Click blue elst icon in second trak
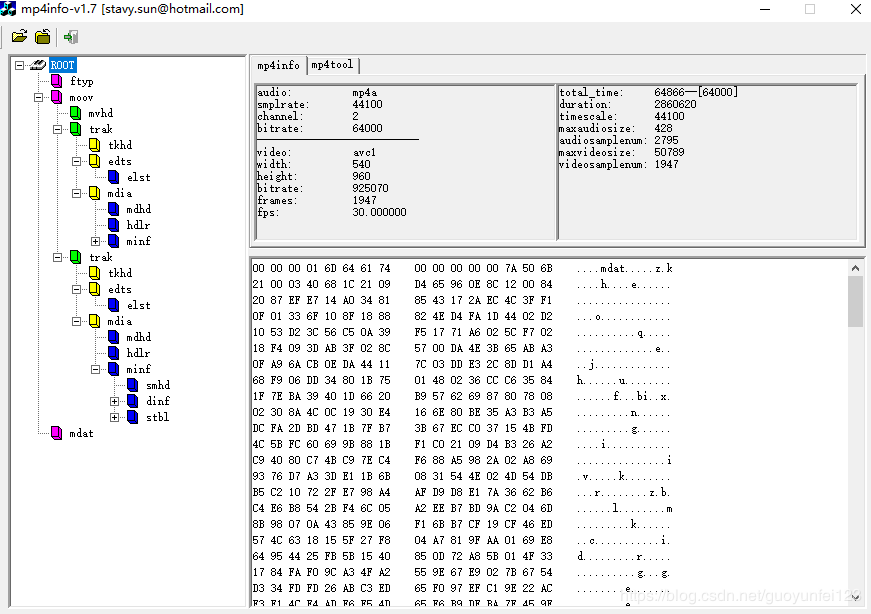Viewport: 871px width, 614px height. click(x=113, y=305)
